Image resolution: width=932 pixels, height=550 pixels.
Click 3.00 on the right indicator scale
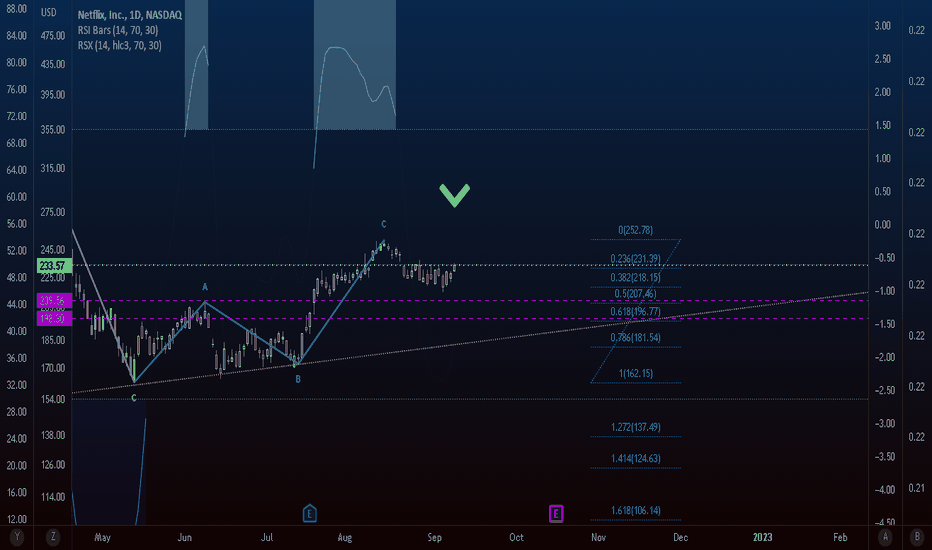[x=883, y=26]
